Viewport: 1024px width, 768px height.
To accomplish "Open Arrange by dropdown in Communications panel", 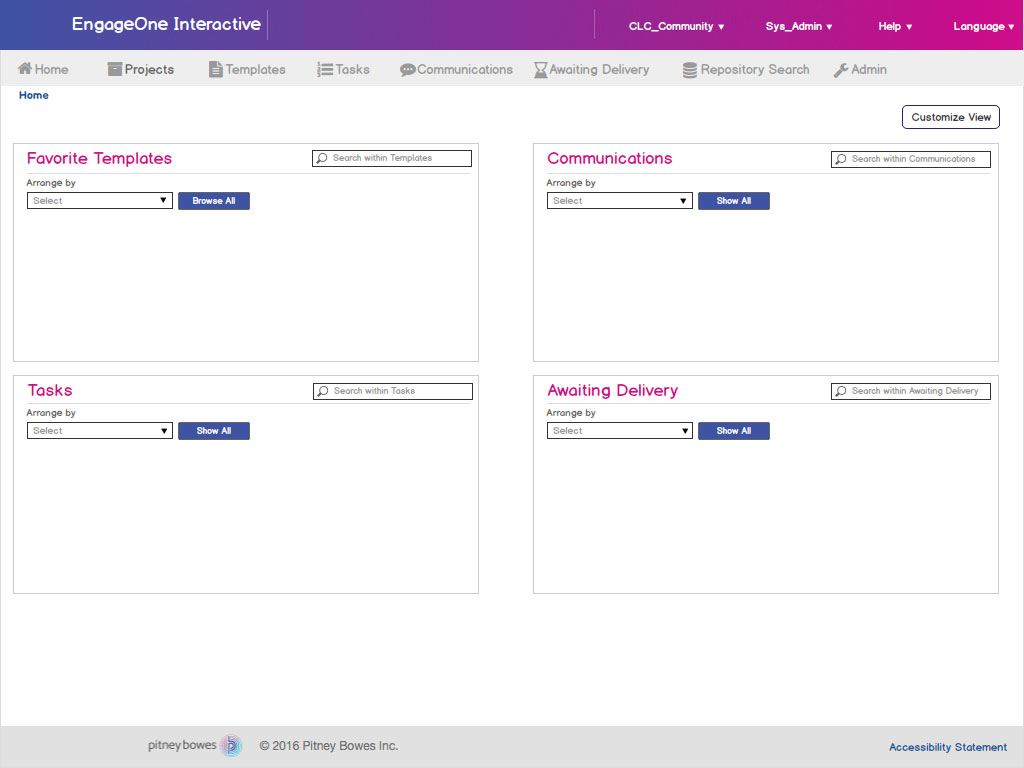I will coord(619,201).
